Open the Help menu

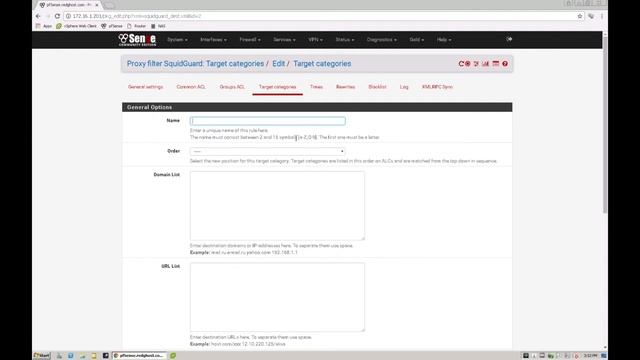coord(444,40)
